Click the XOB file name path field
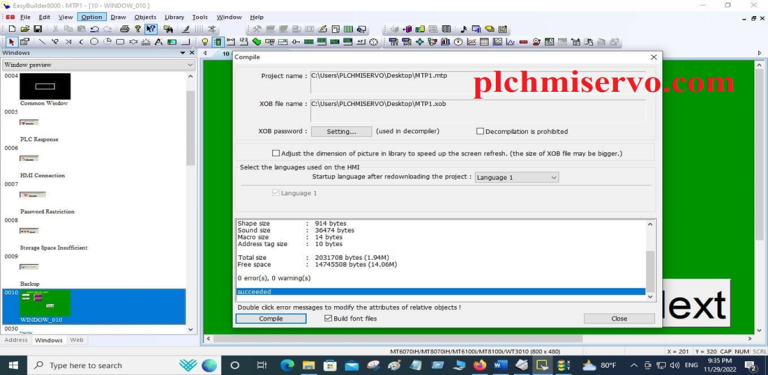 click(x=478, y=110)
